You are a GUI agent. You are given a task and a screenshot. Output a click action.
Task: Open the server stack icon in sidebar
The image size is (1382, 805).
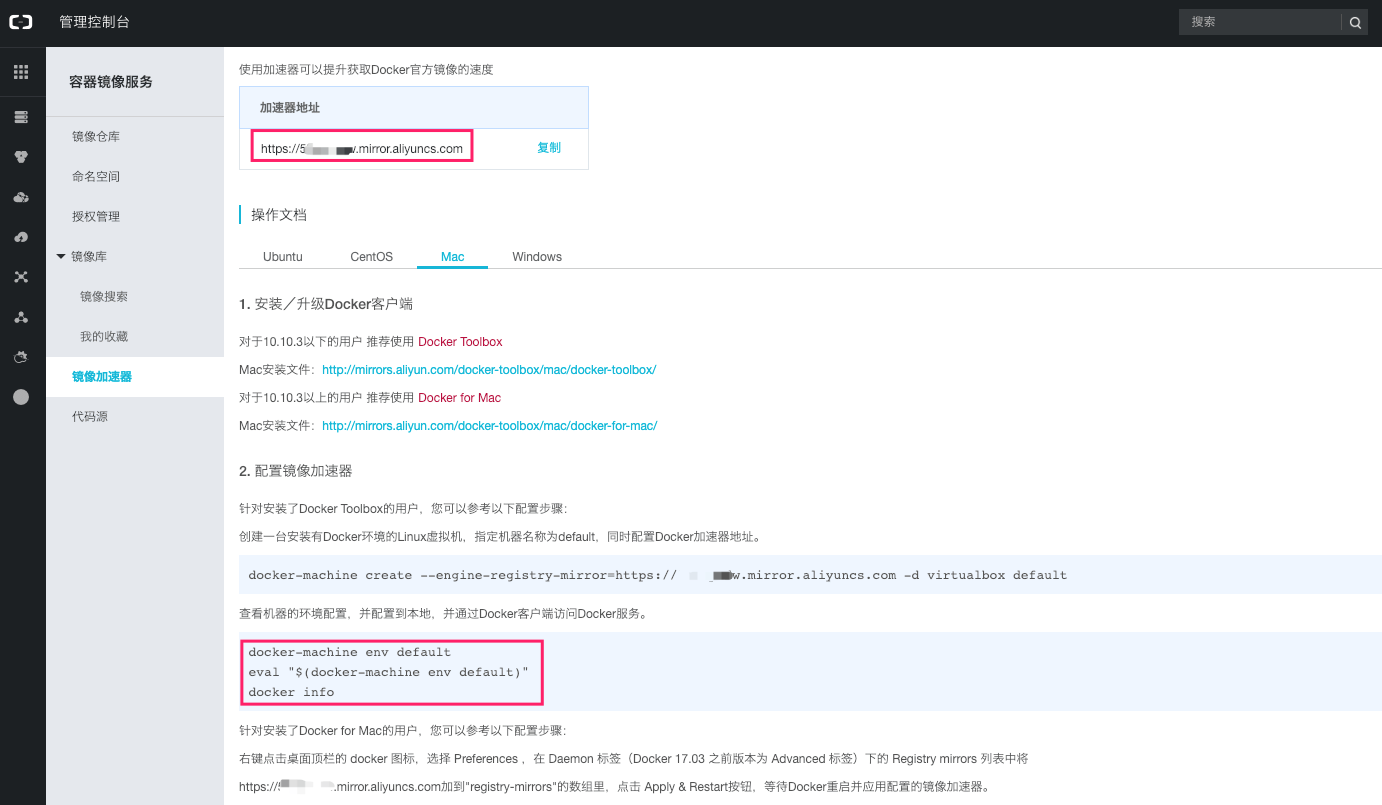point(21,117)
